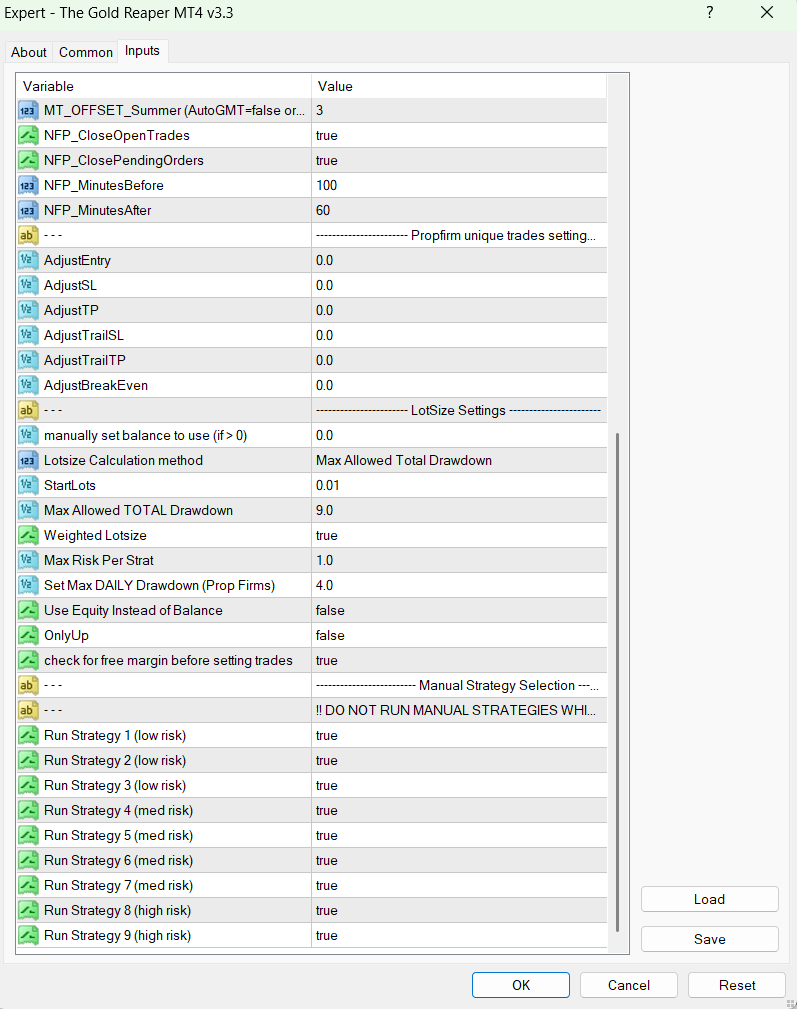Click the icon beside NFP_MinutesBefore

tap(28, 185)
